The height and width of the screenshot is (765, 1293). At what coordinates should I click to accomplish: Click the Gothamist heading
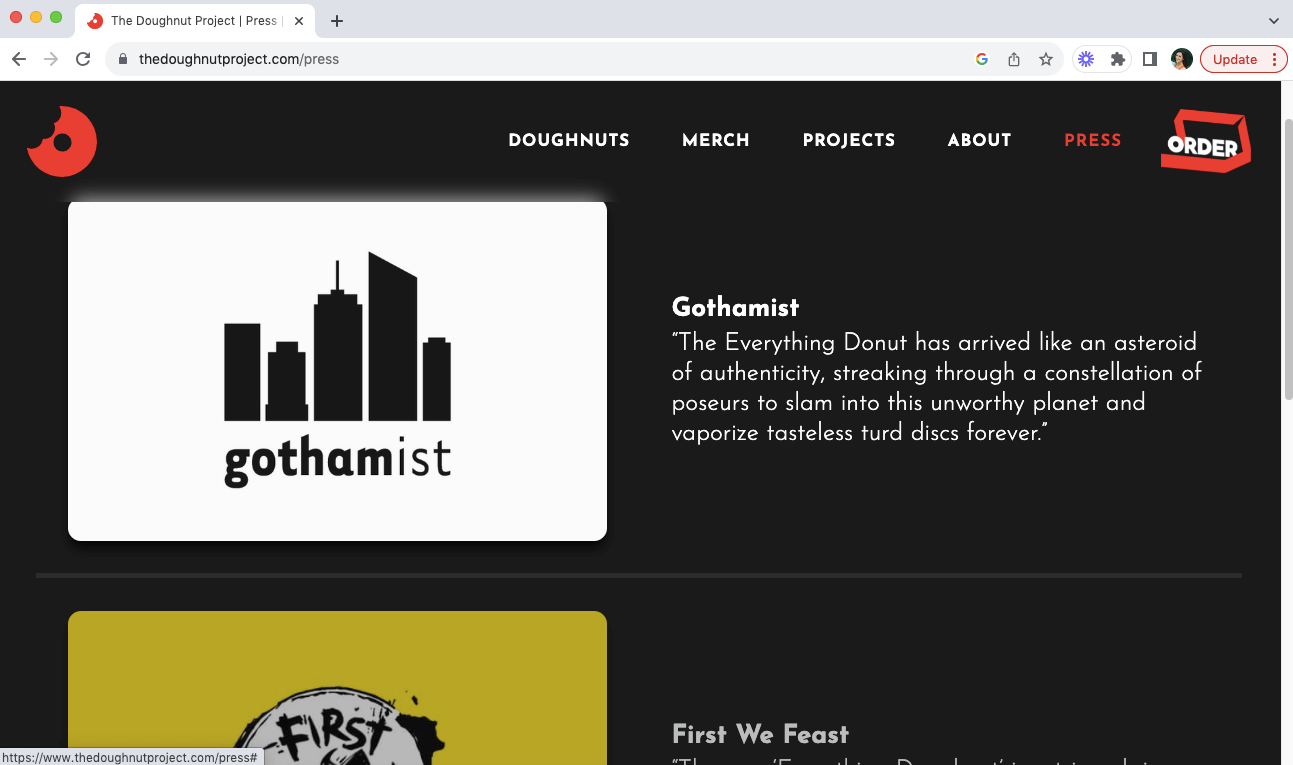(x=735, y=307)
